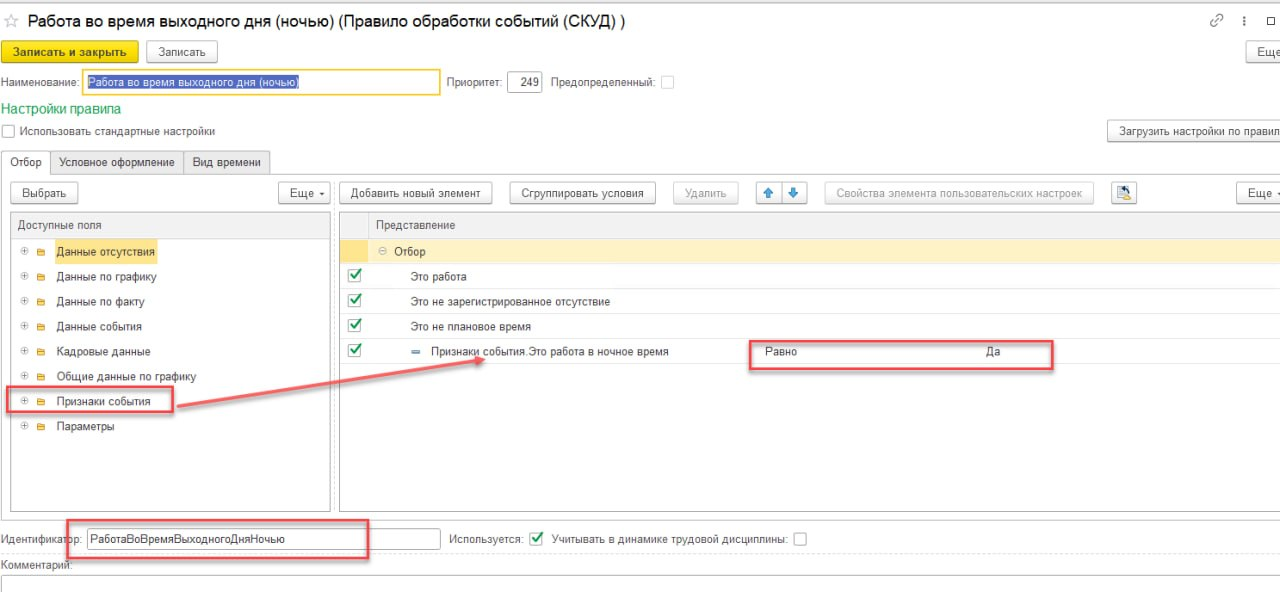The image size is (1280, 592).
Task: Toggle the Используется checkbox
Action: [536, 539]
